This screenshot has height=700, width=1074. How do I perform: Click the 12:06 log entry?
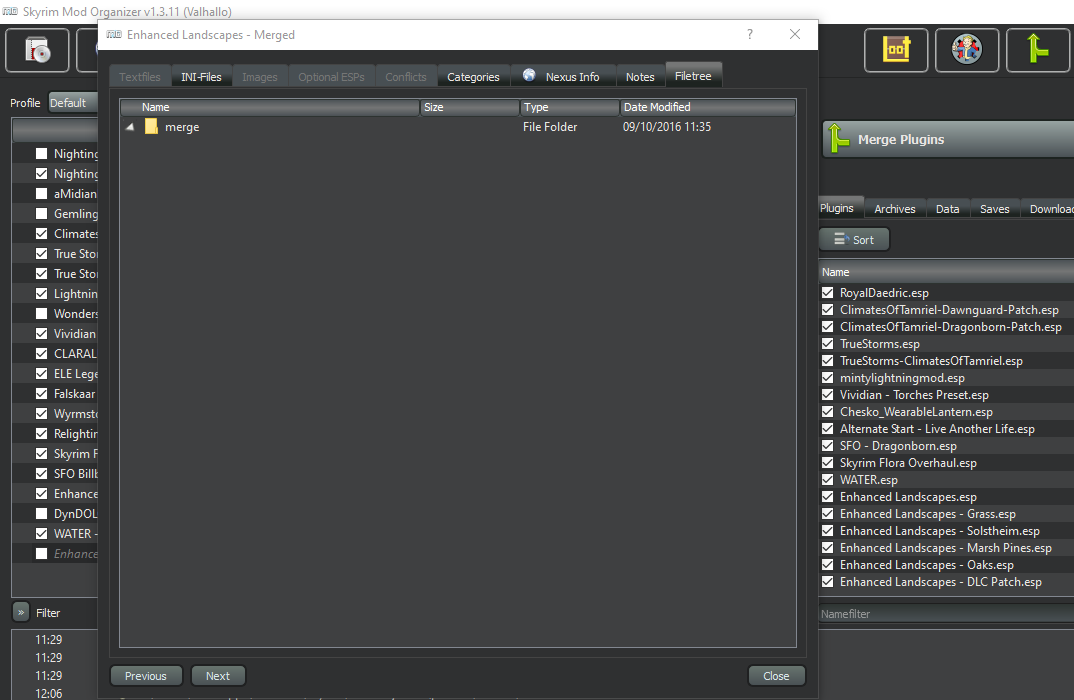(x=49, y=693)
